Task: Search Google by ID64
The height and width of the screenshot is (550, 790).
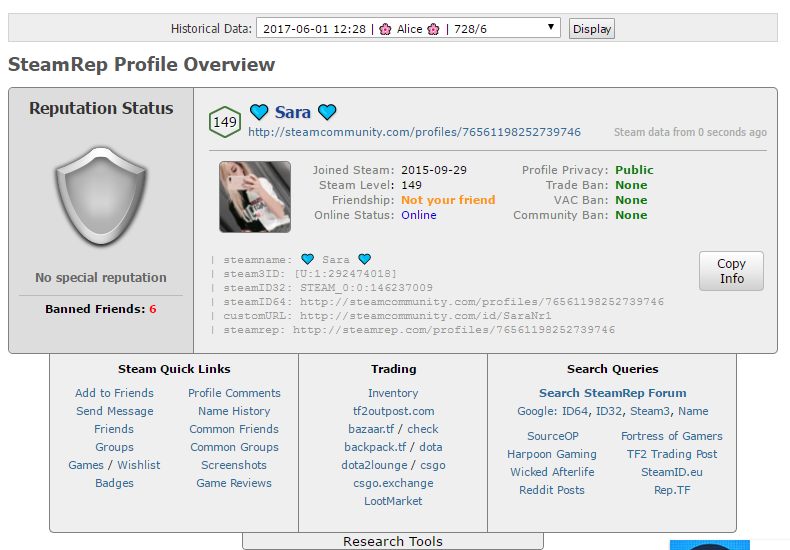Action: 575,411
